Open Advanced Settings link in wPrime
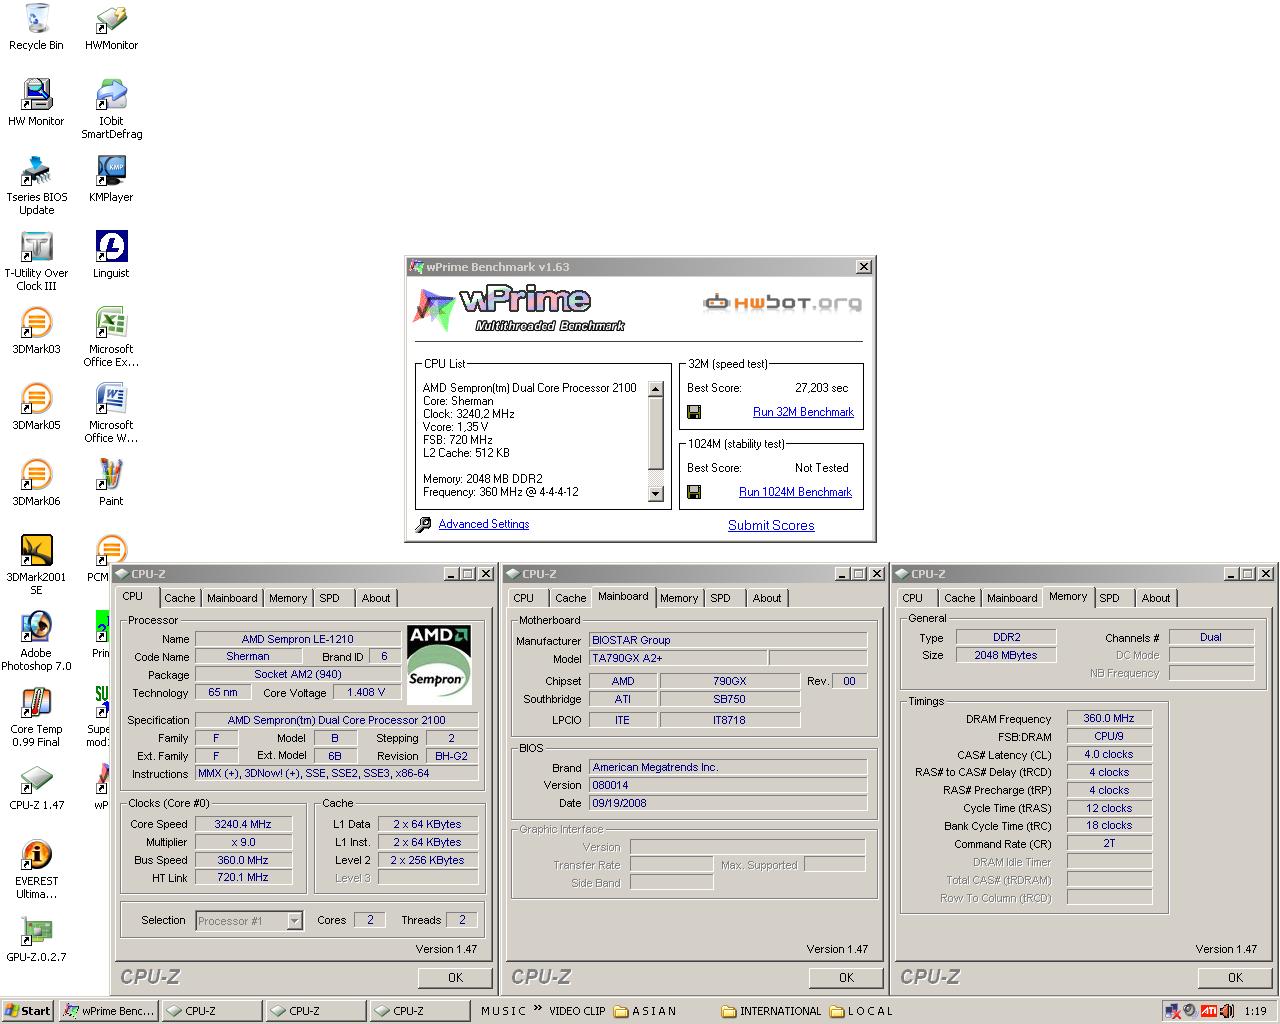Image resolution: width=1280 pixels, height=1024 pixels. tap(484, 524)
